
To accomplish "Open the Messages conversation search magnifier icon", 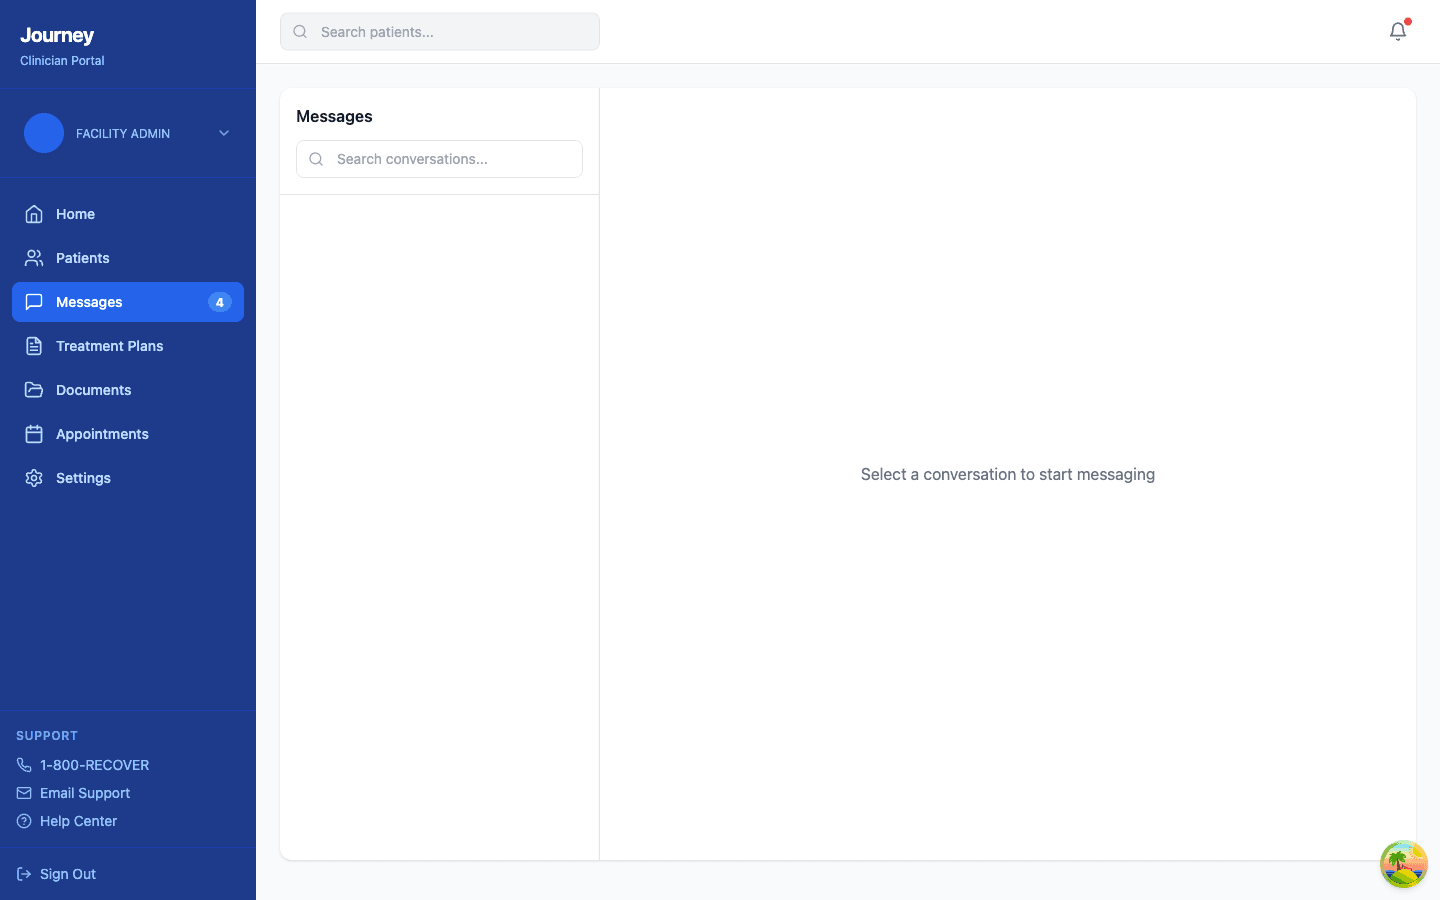I will point(316,159).
